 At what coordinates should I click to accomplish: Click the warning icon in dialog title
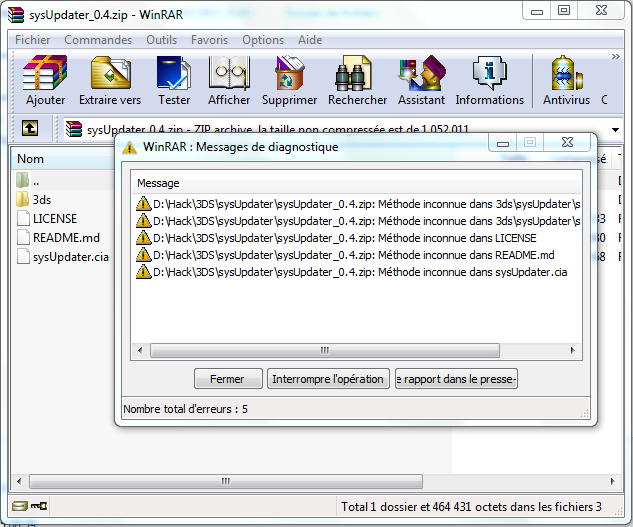130,147
